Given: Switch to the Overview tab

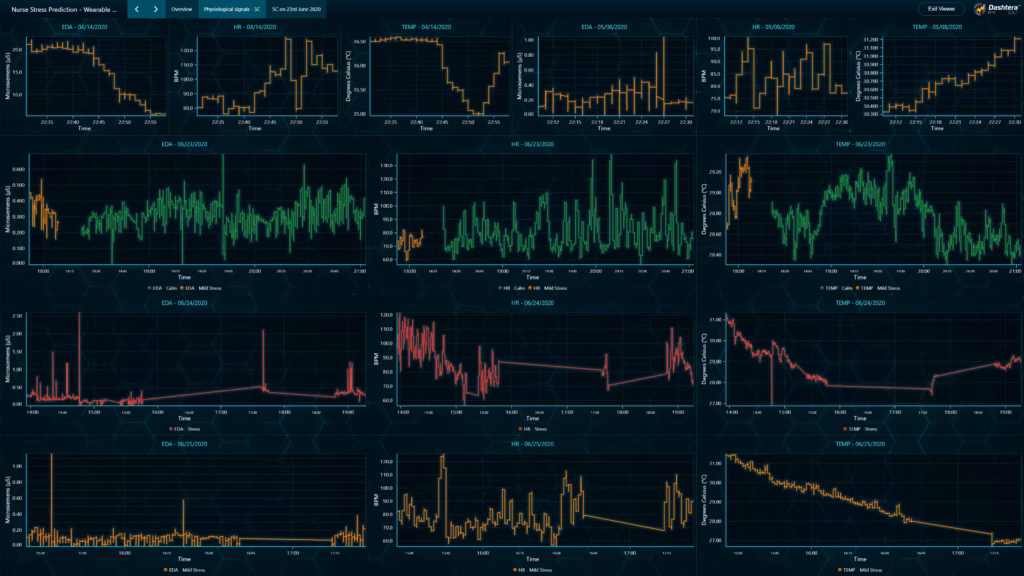Looking at the screenshot, I should pyautogui.click(x=181, y=9).
